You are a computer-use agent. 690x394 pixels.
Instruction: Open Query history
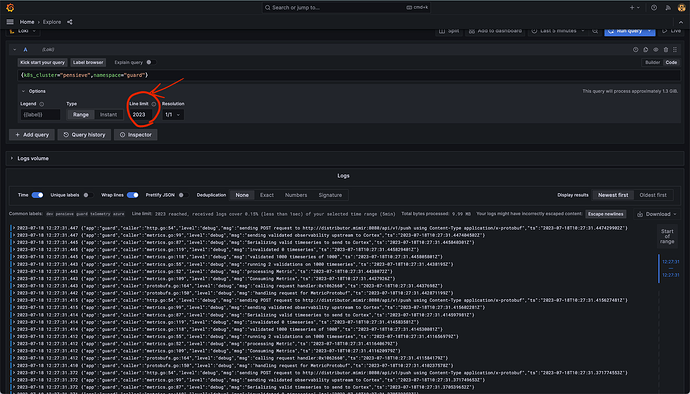[84, 135]
